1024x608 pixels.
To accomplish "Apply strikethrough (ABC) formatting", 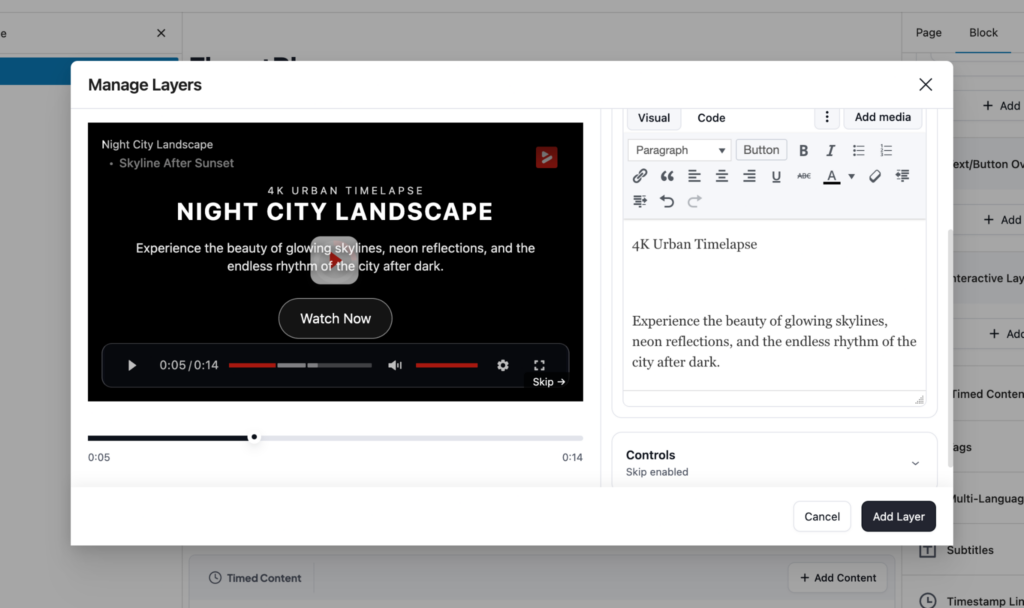I will tap(804, 176).
